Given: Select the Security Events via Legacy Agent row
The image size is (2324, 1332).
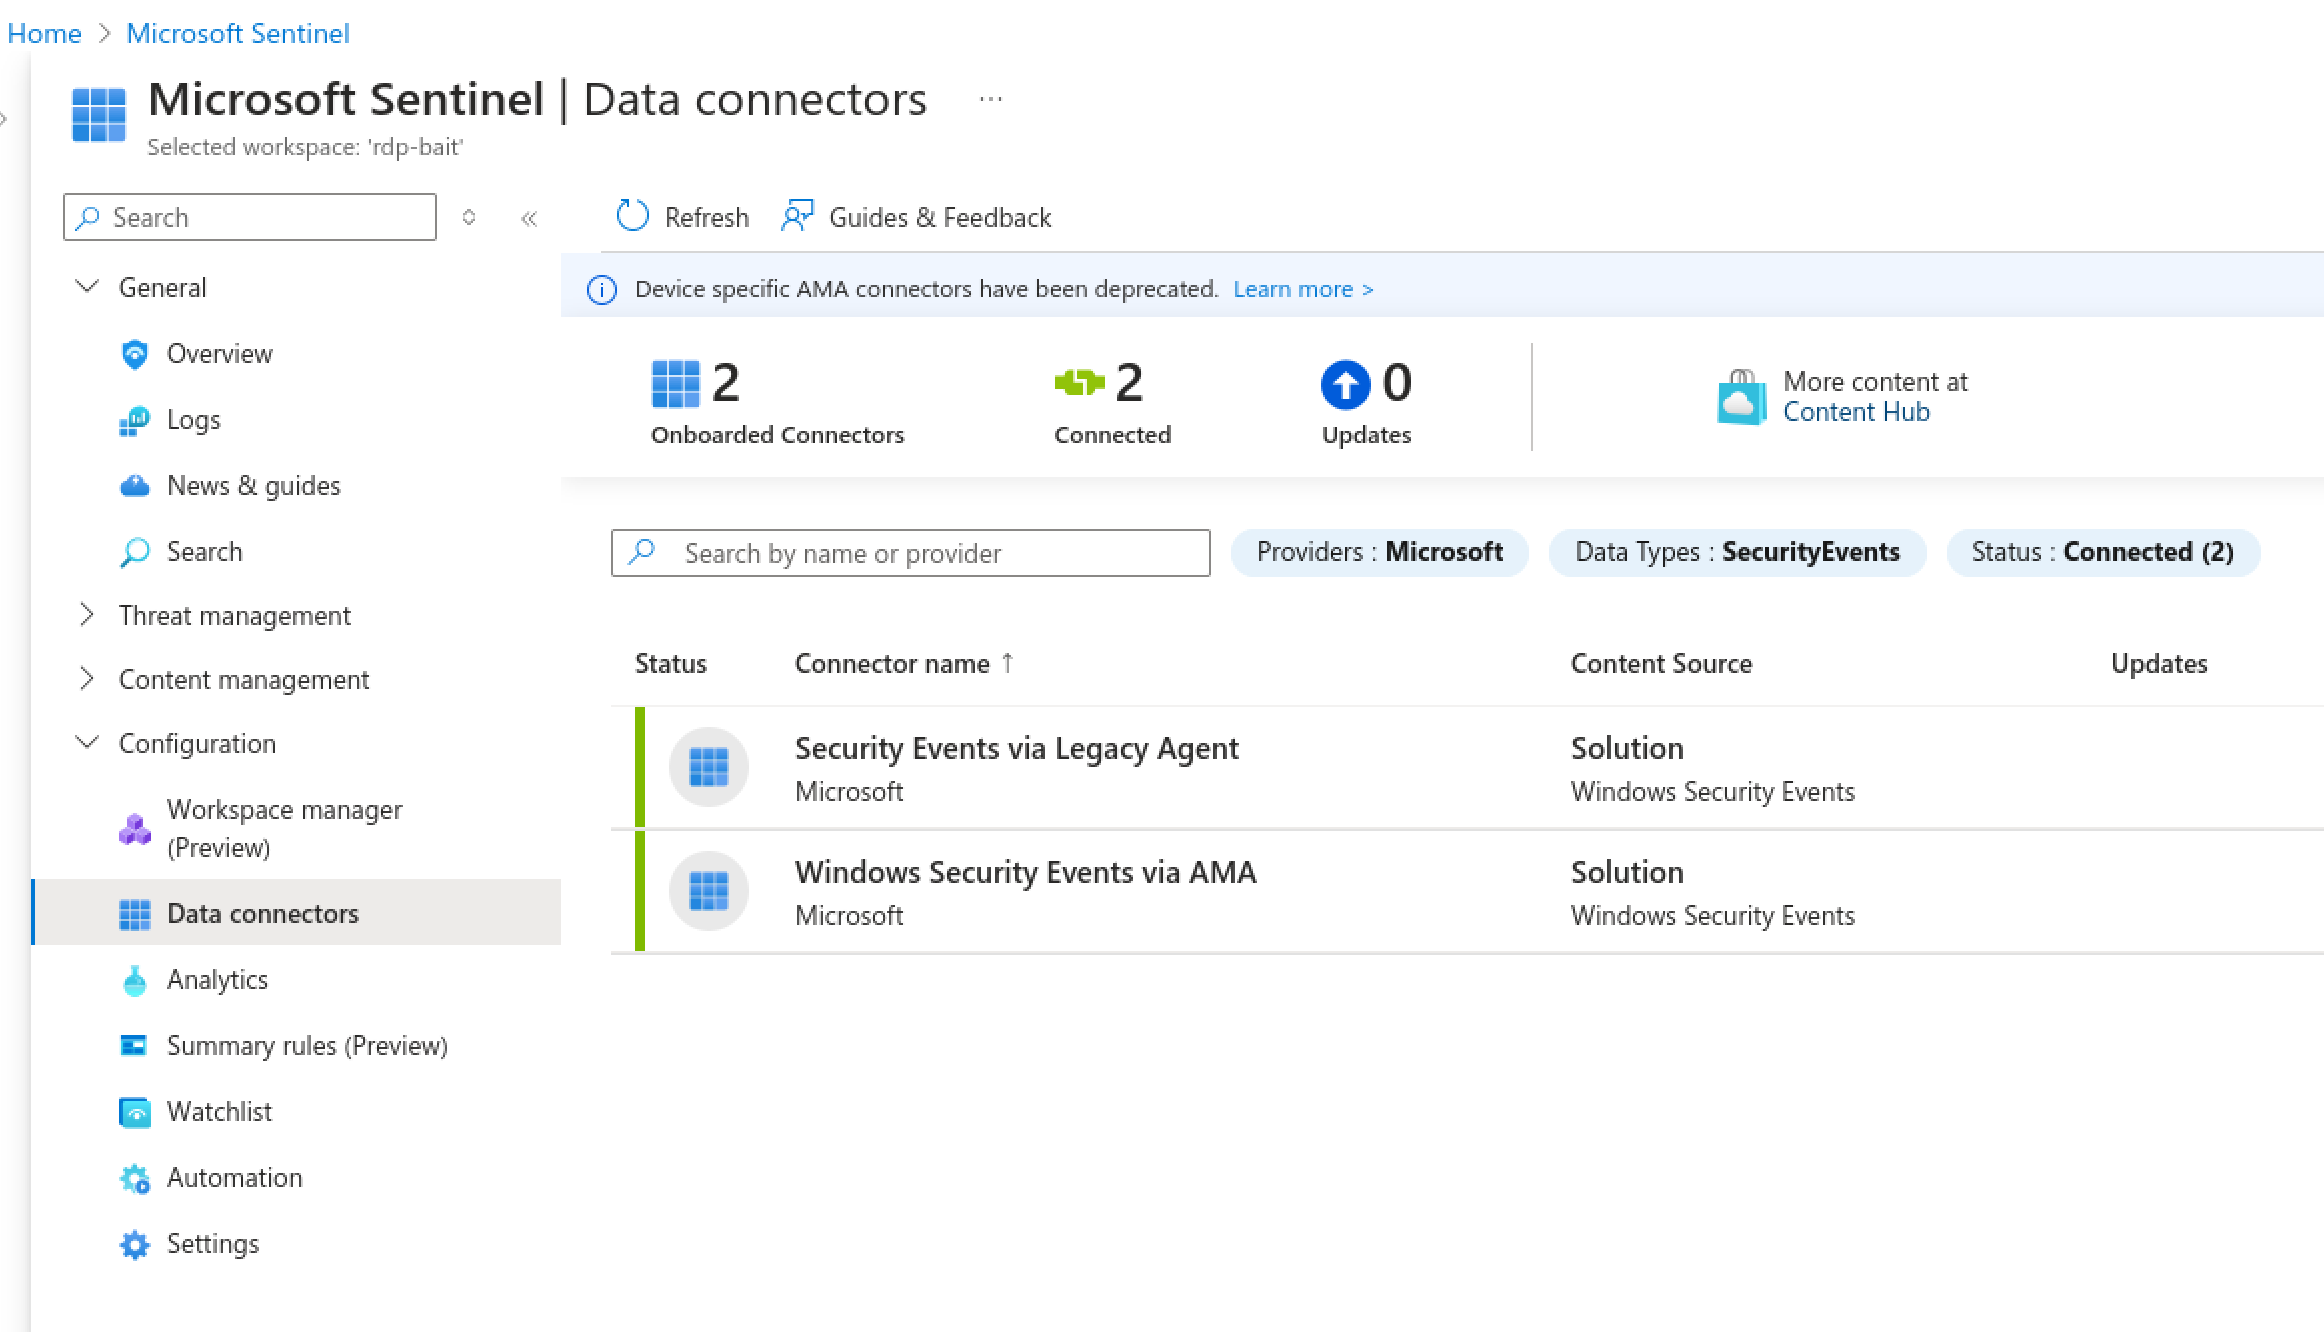Looking at the screenshot, I should (1467, 768).
